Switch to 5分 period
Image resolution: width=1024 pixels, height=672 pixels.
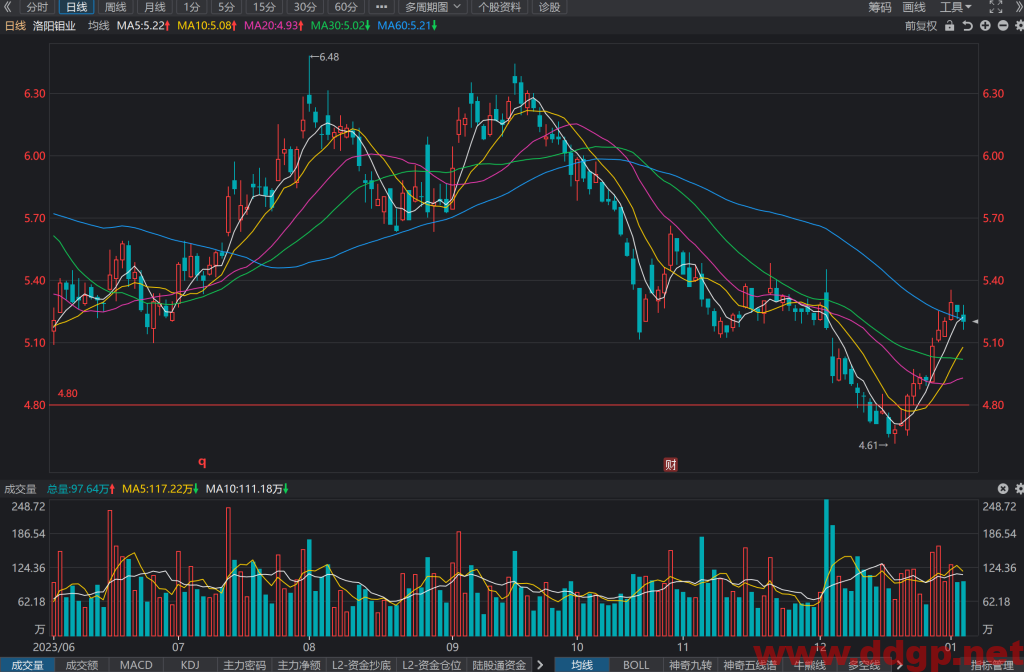point(226,7)
